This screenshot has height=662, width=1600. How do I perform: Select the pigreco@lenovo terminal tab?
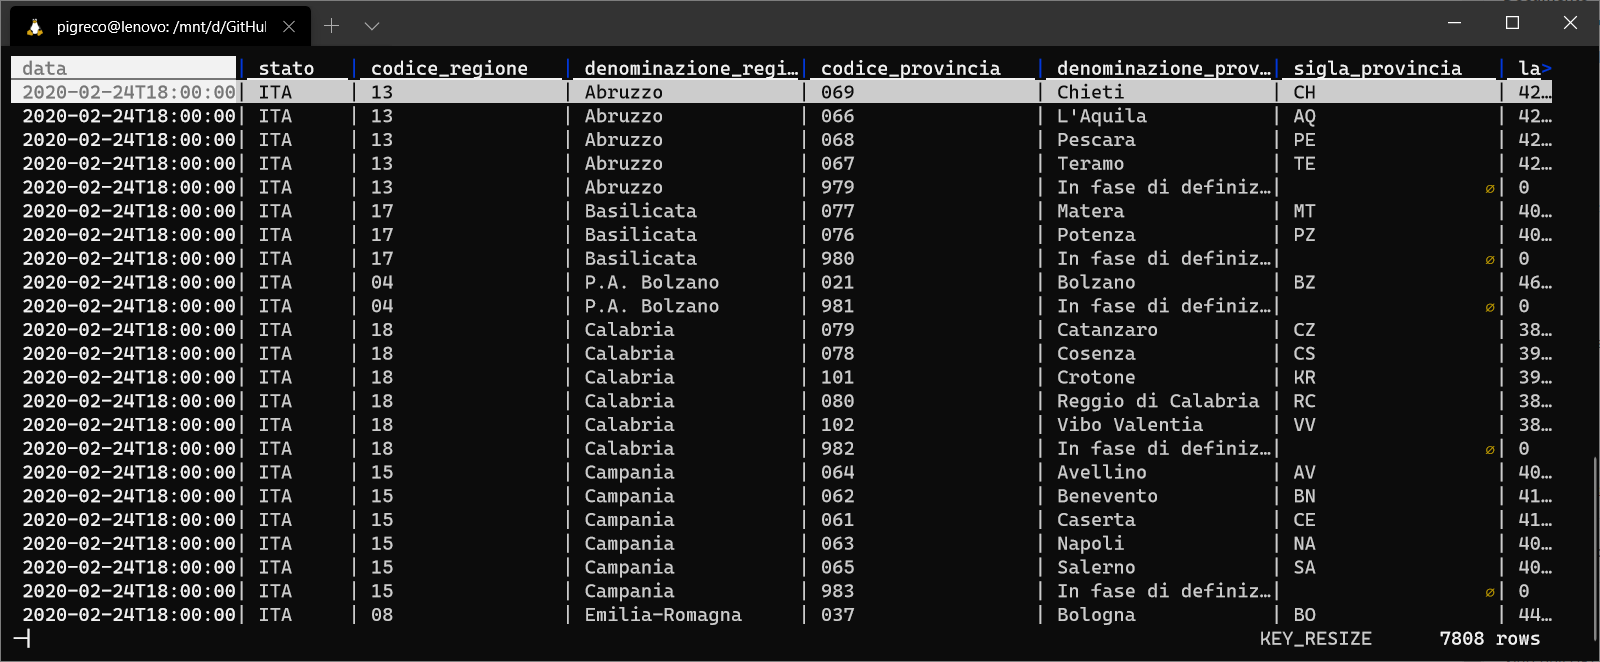point(160,27)
